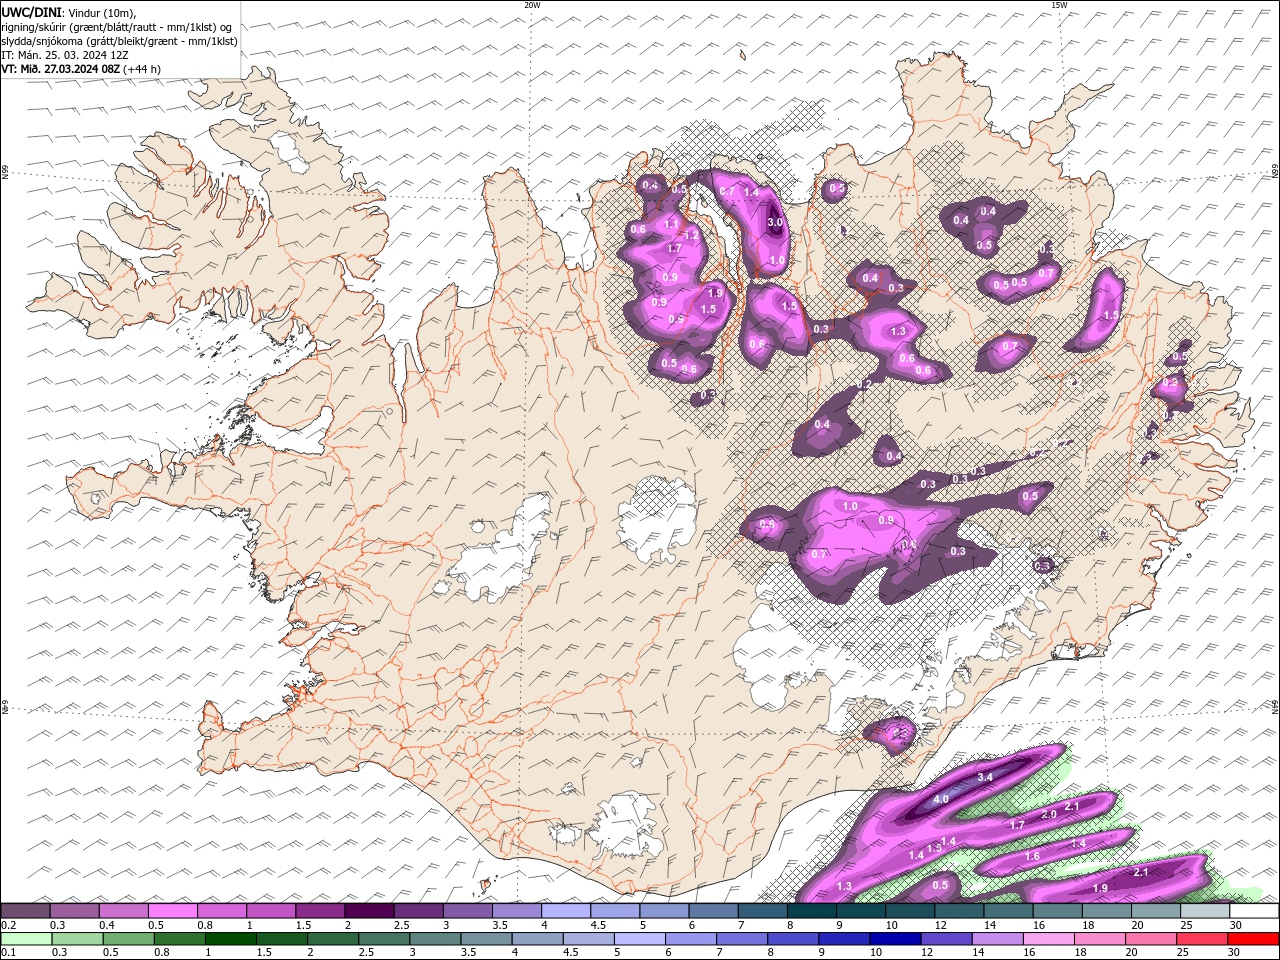This screenshot has height=960, width=1280.
Task: Select the light lavender 4 snow legend swatch
Action: point(566,911)
